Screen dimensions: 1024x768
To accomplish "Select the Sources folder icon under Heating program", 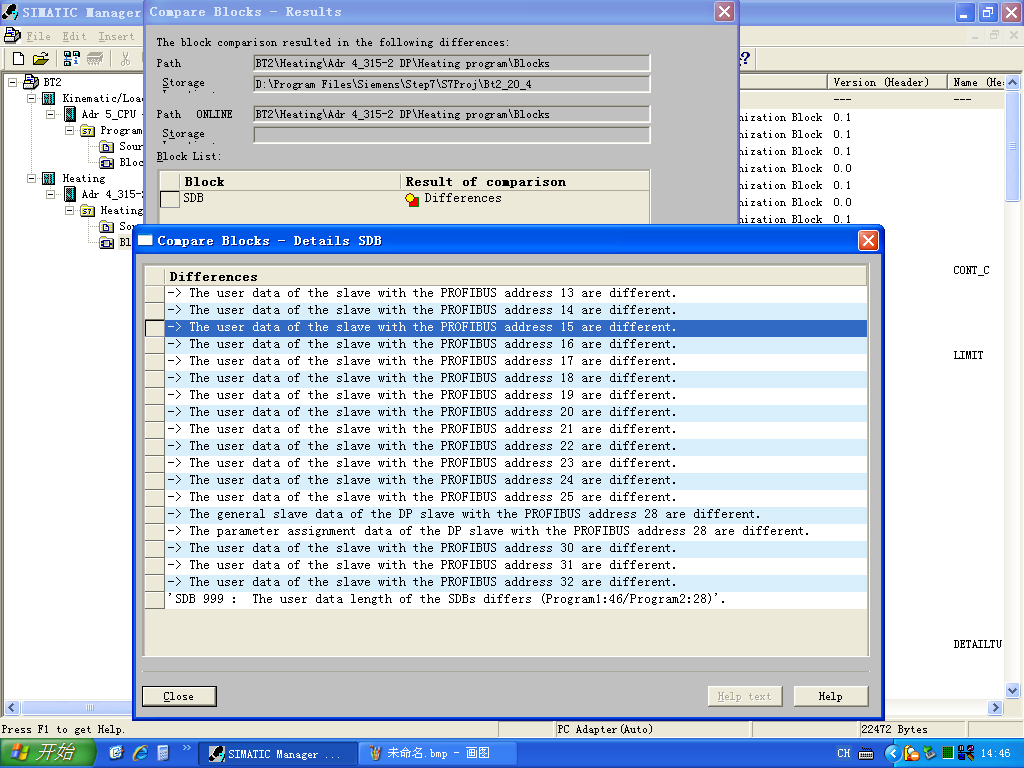I will (x=106, y=226).
